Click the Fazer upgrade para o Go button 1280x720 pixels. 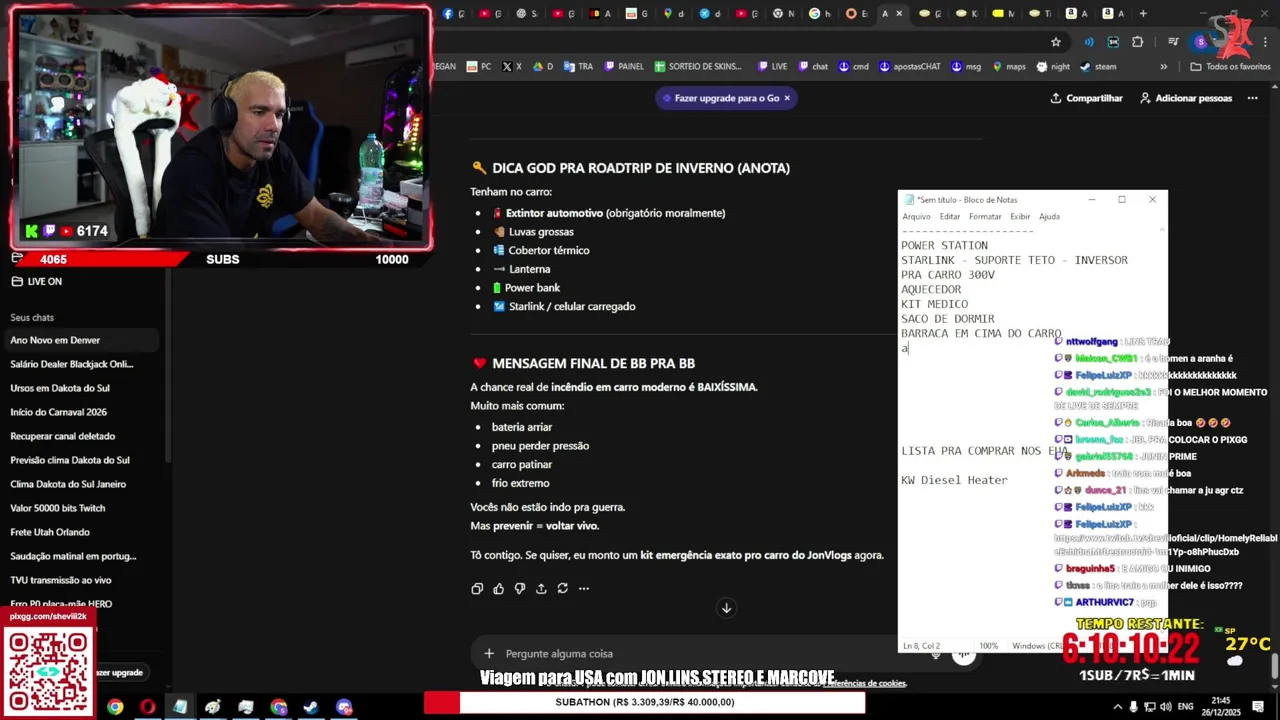pos(726,98)
